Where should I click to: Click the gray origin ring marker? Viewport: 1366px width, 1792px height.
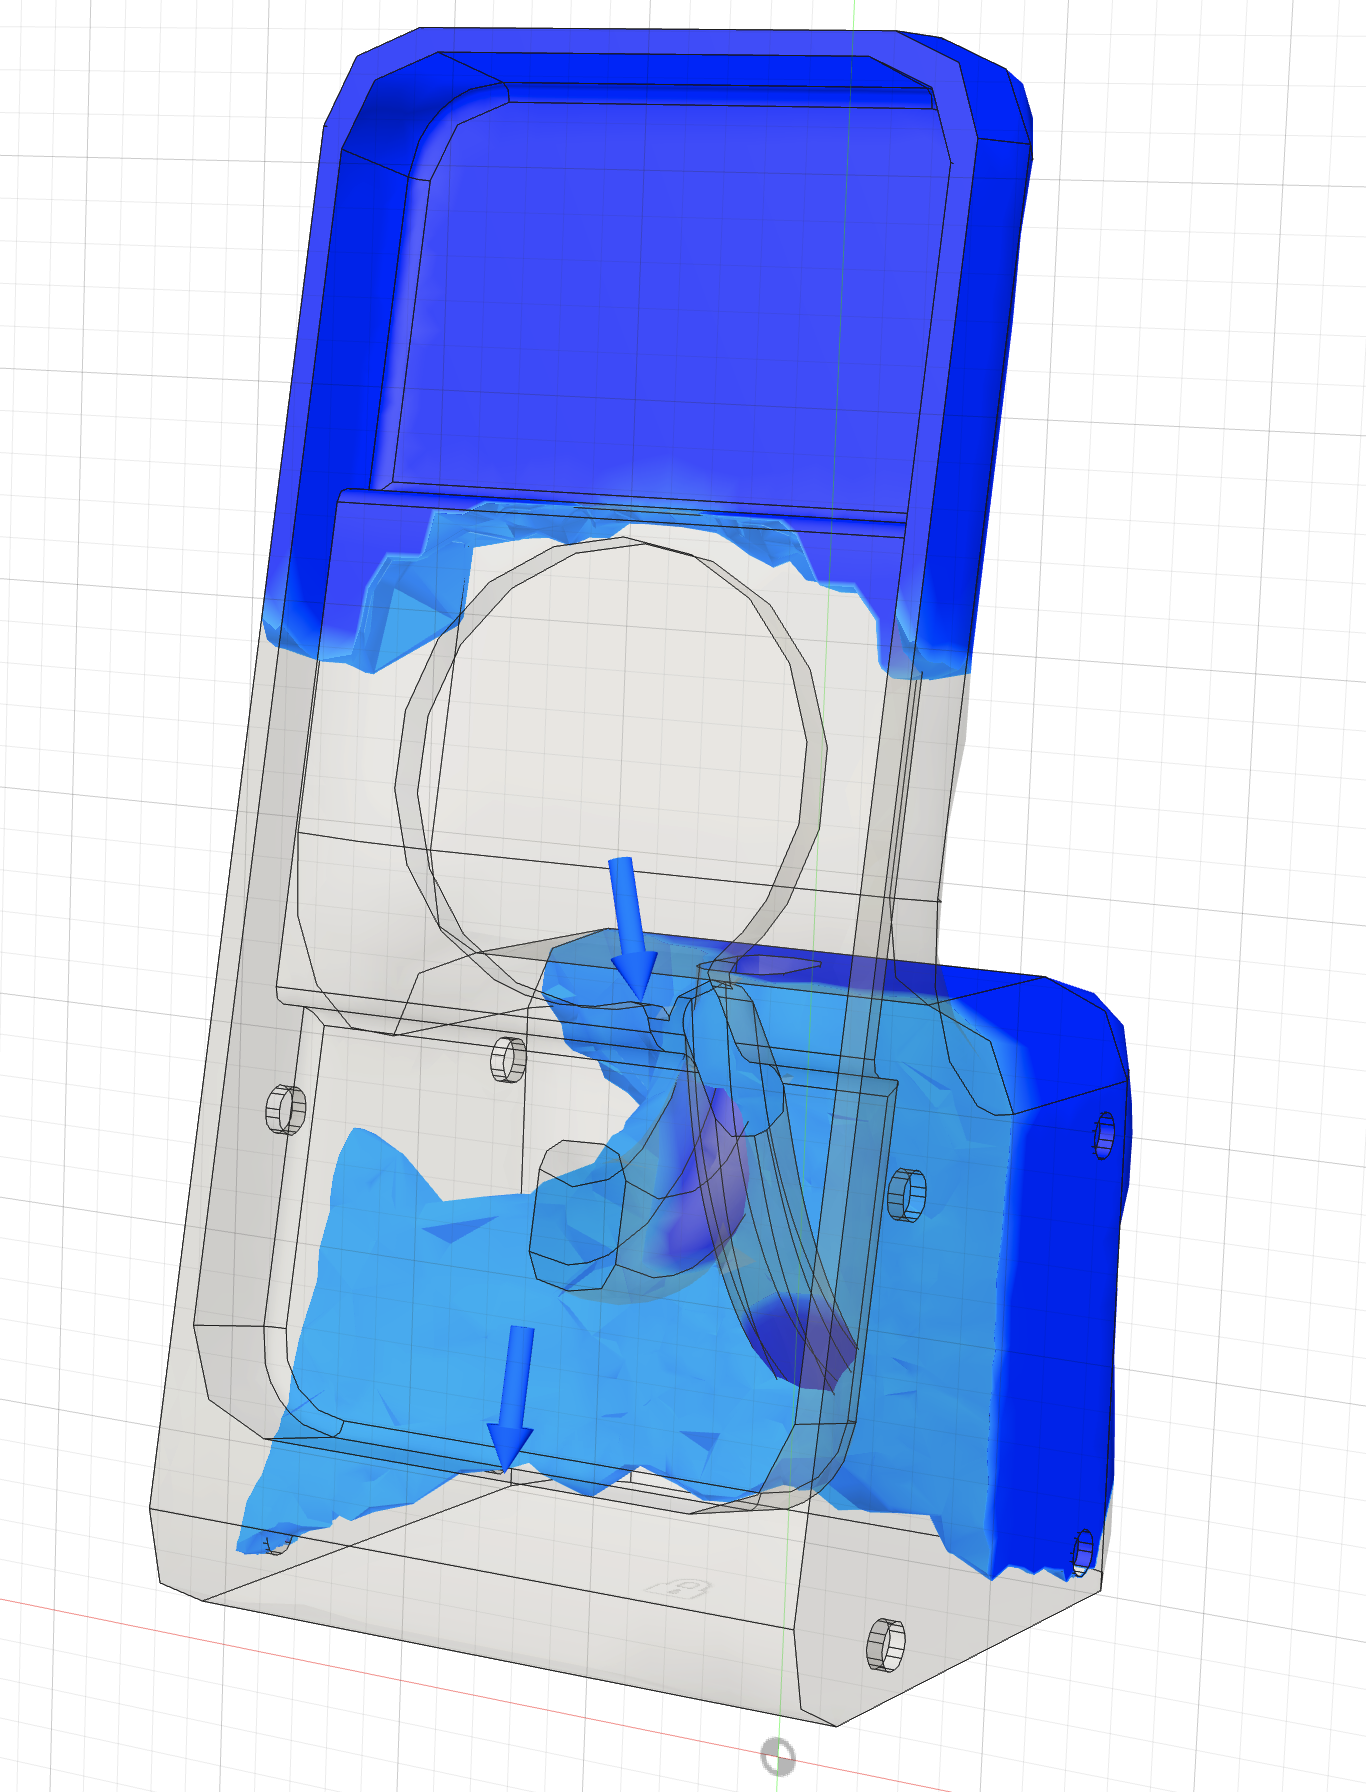[777, 1755]
